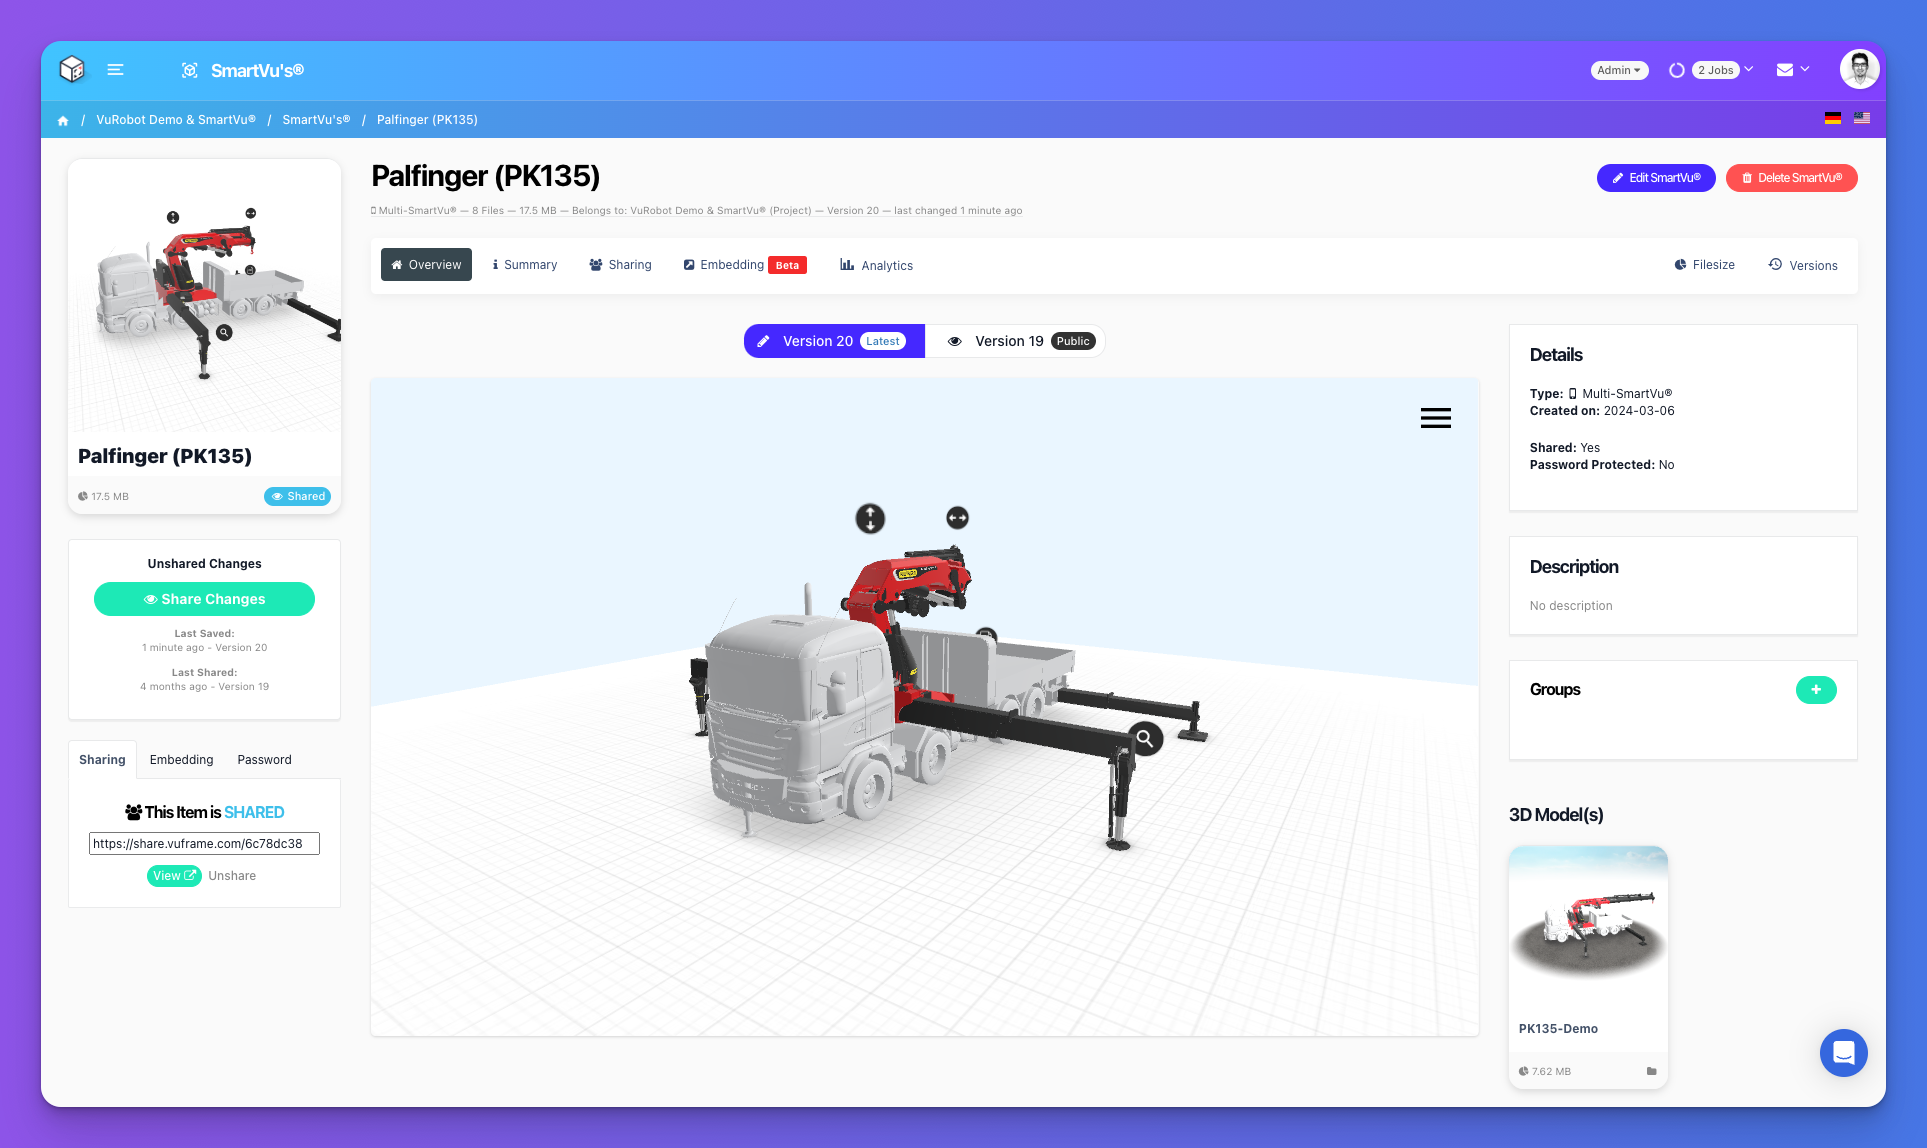
Task: Switch to the Sharing nav tab
Action: pyautogui.click(x=620, y=265)
